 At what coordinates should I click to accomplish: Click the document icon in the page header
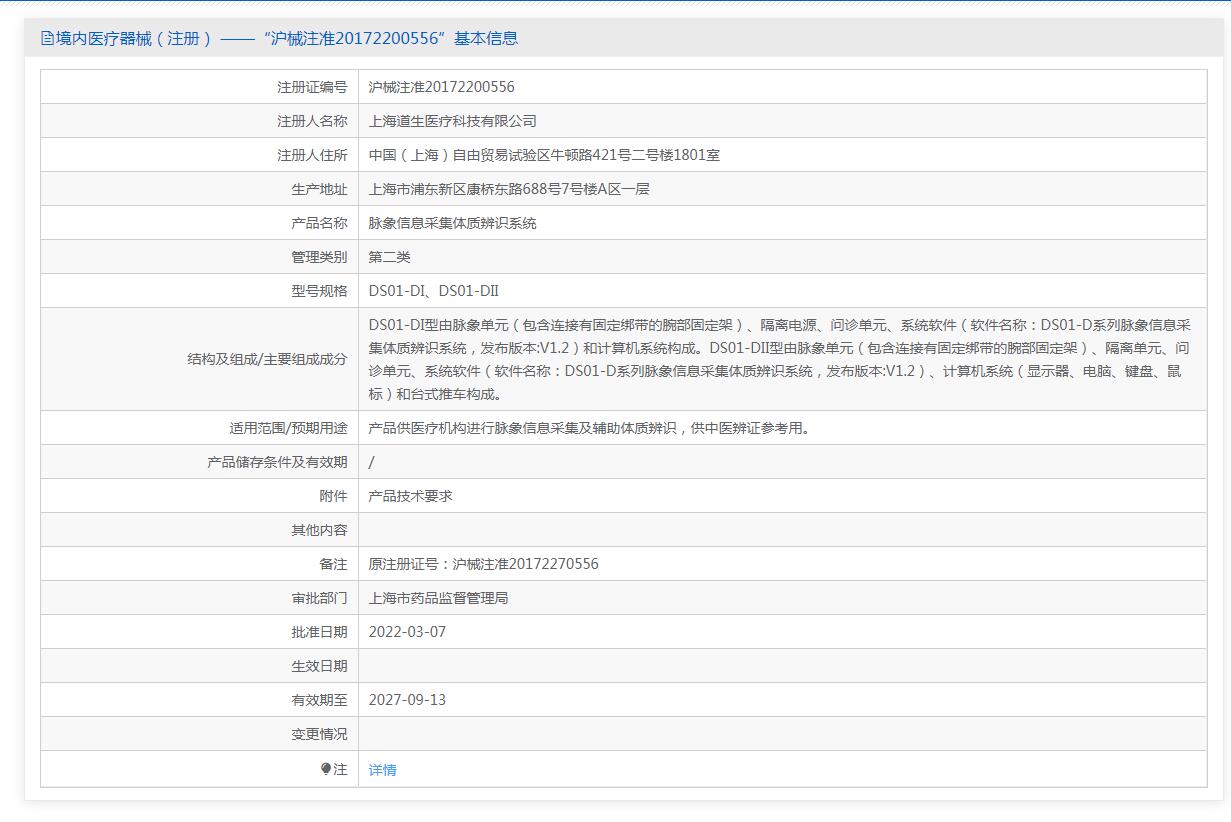pos(47,39)
